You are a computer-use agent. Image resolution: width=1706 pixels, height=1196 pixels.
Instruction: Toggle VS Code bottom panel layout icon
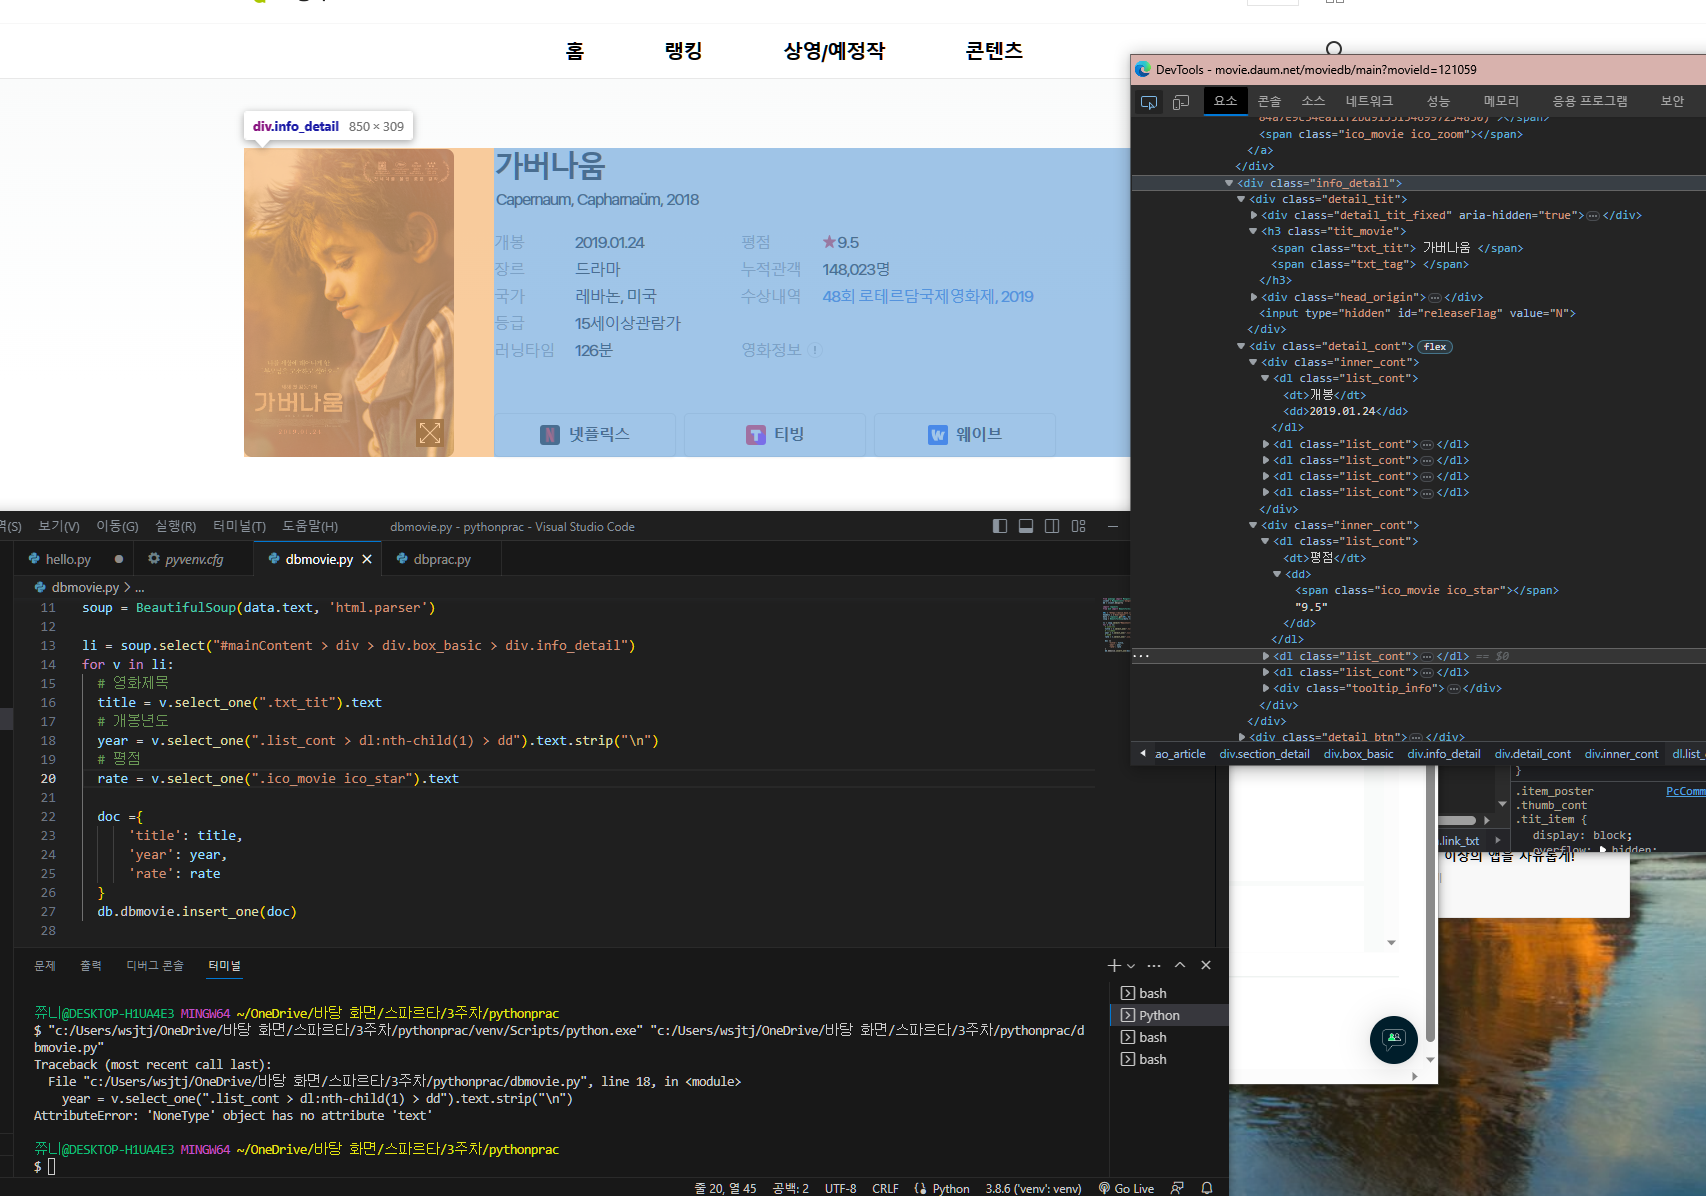click(1026, 526)
